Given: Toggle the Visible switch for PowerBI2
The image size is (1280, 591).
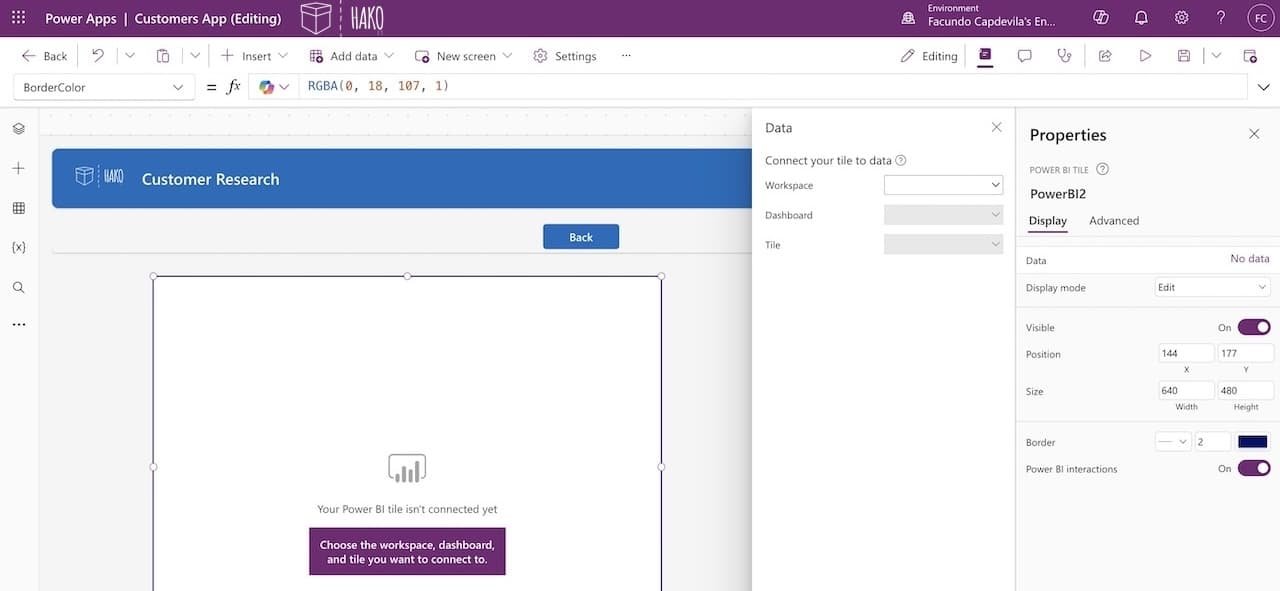Looking at the screenshot, I should (x=1254, y=326).
